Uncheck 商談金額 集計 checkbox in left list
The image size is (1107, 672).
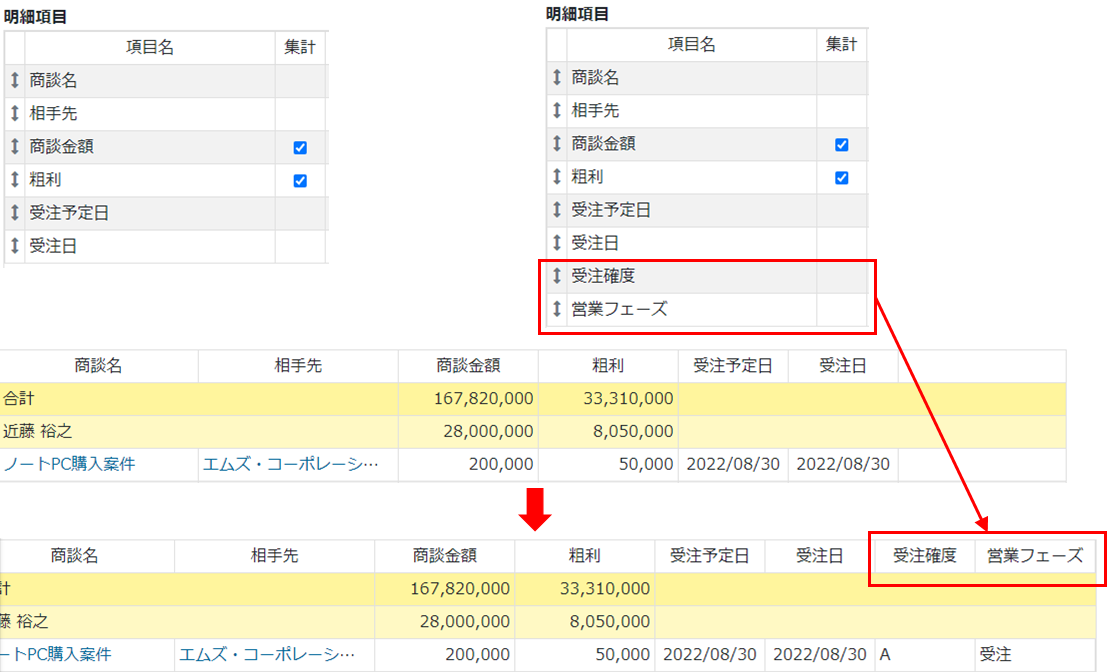tap(300, 148)
